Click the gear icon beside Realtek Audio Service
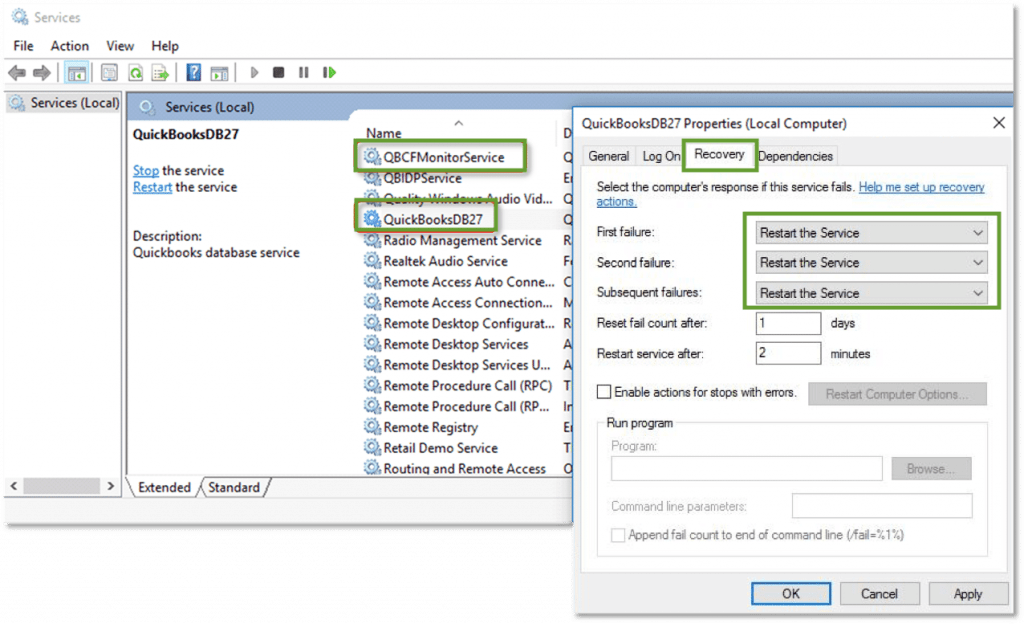 pos(372,261)
